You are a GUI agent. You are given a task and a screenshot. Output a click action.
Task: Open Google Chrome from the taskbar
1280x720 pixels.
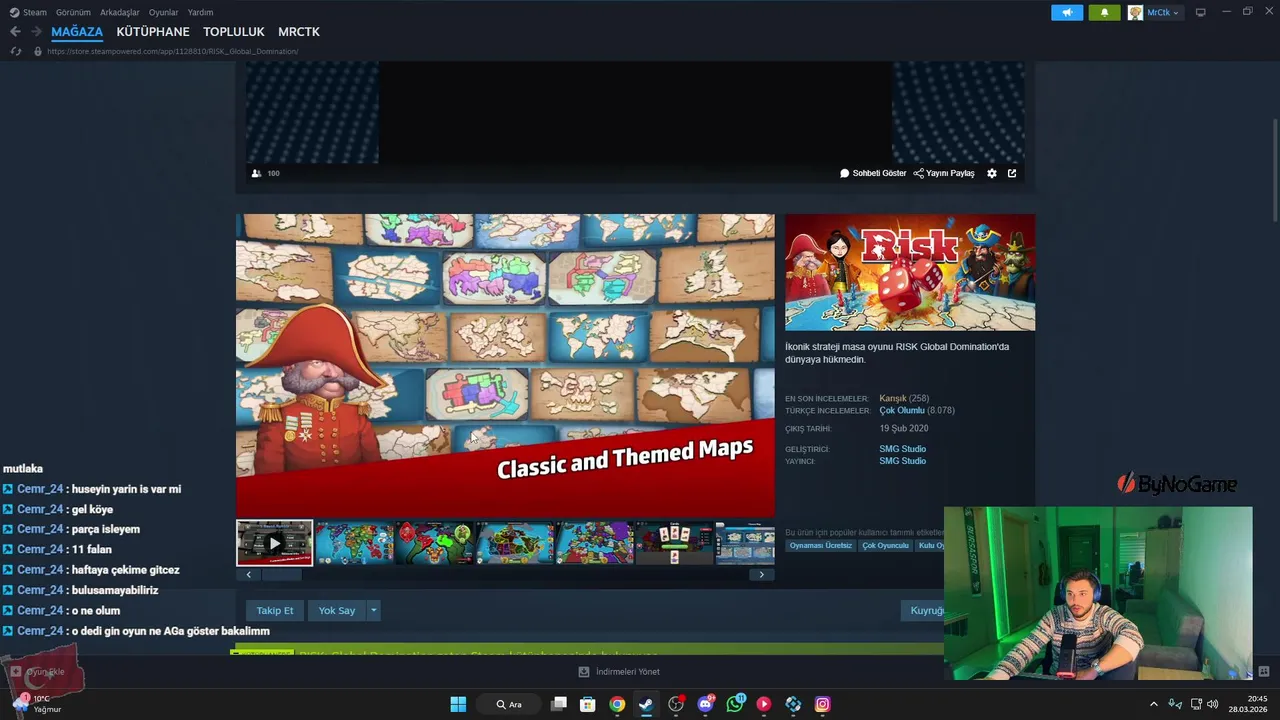(617, 704)
